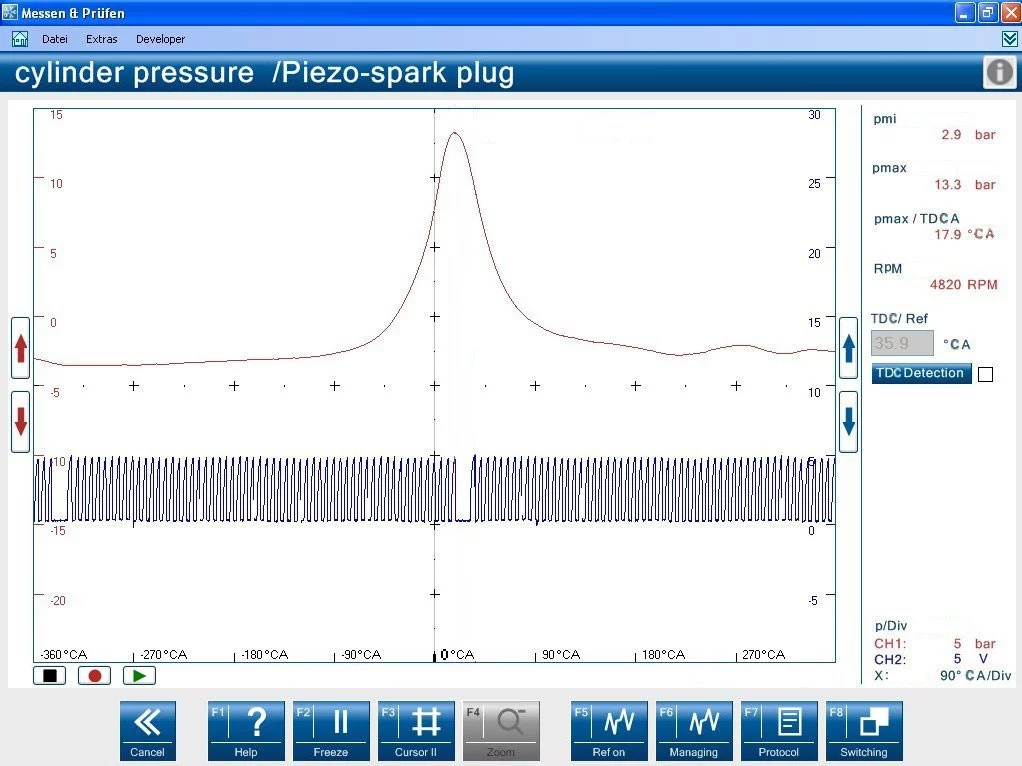This screenshot has height=766, width=1022.
Task: Open the F6 Managing function
Action: coord(693,731)
